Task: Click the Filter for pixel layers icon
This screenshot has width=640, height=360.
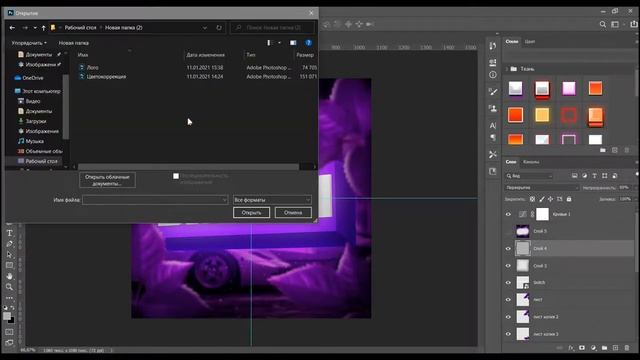Action: (574, 176)
